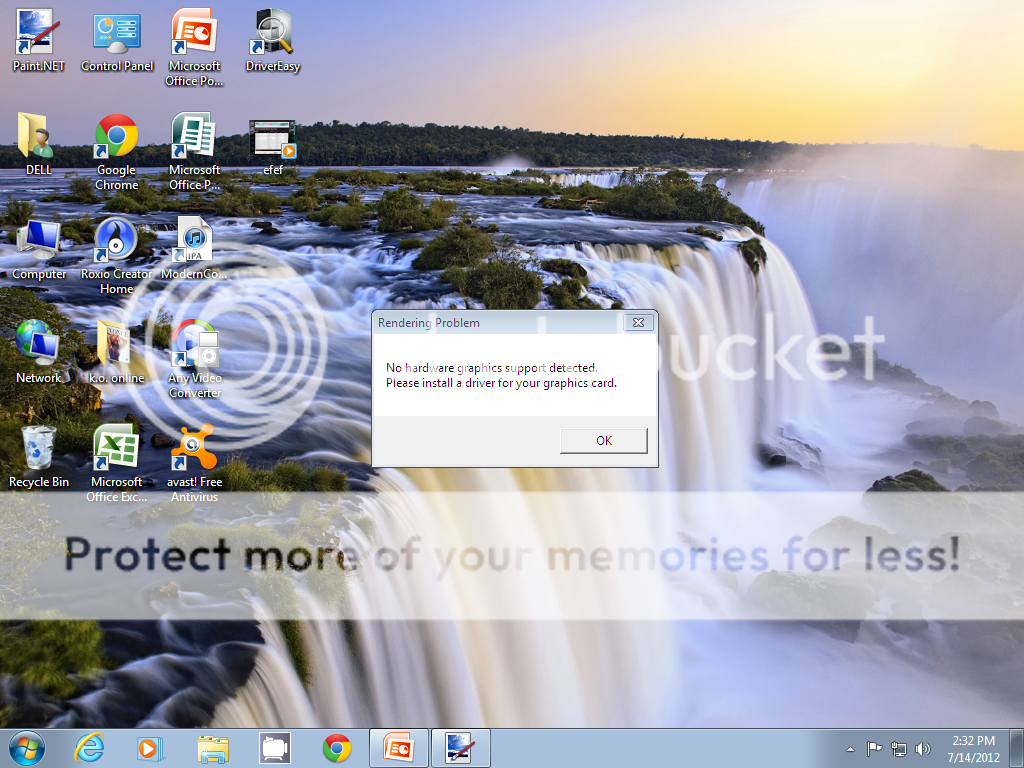This screenshot has height=768, width=1024.
Task: Select the Microsoft Office Excel desktop shortcut
Action: (116, 450)
